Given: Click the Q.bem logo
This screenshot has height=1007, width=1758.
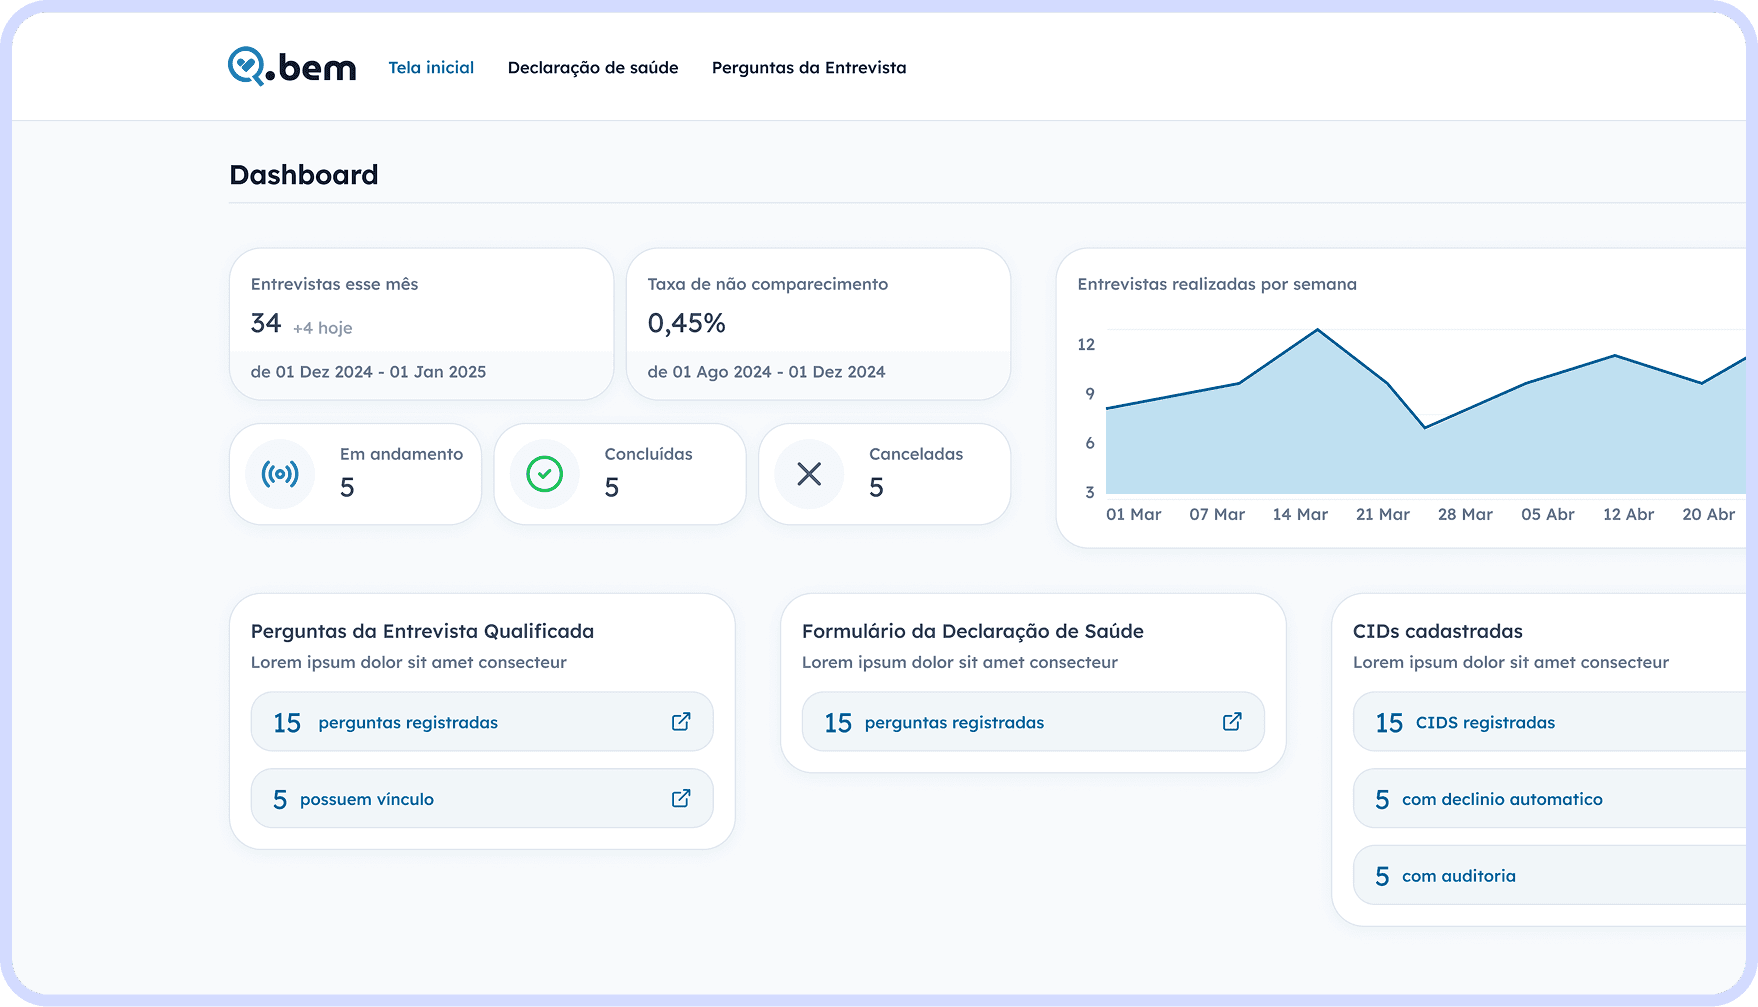Looking at the screenshot, I should pos(291,67).
